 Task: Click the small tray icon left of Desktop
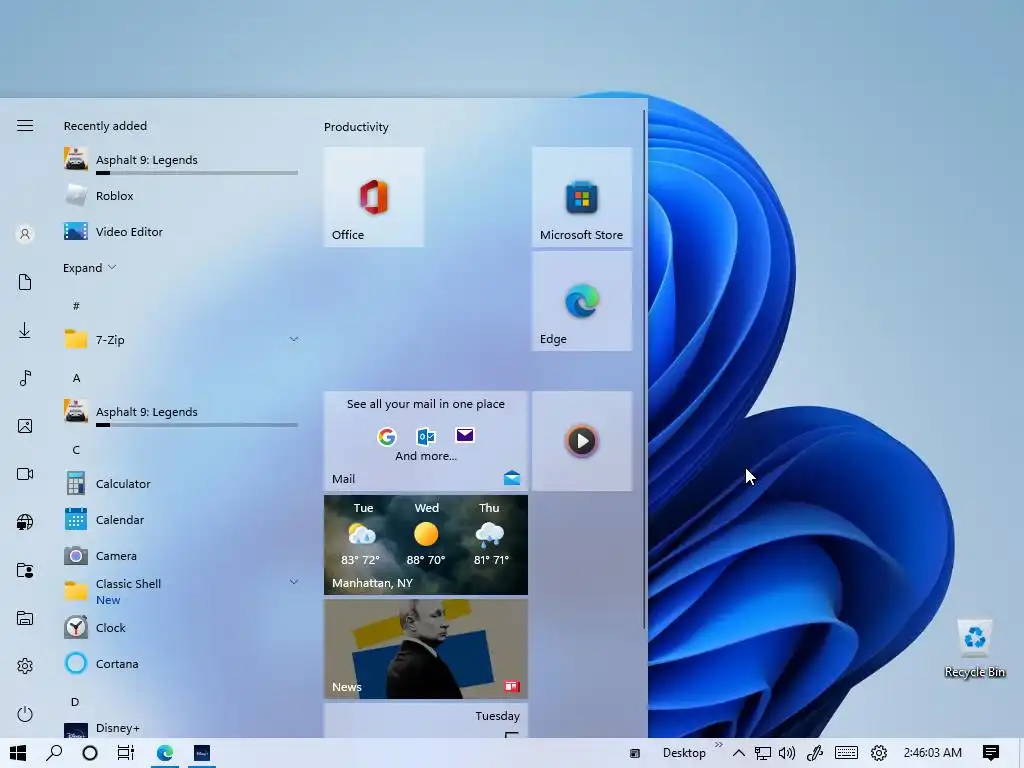[635, 754]
